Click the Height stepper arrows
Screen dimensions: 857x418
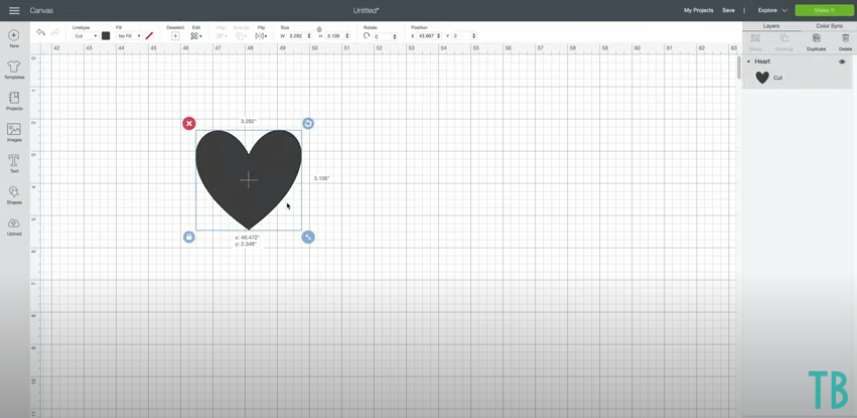click(348, 36)
